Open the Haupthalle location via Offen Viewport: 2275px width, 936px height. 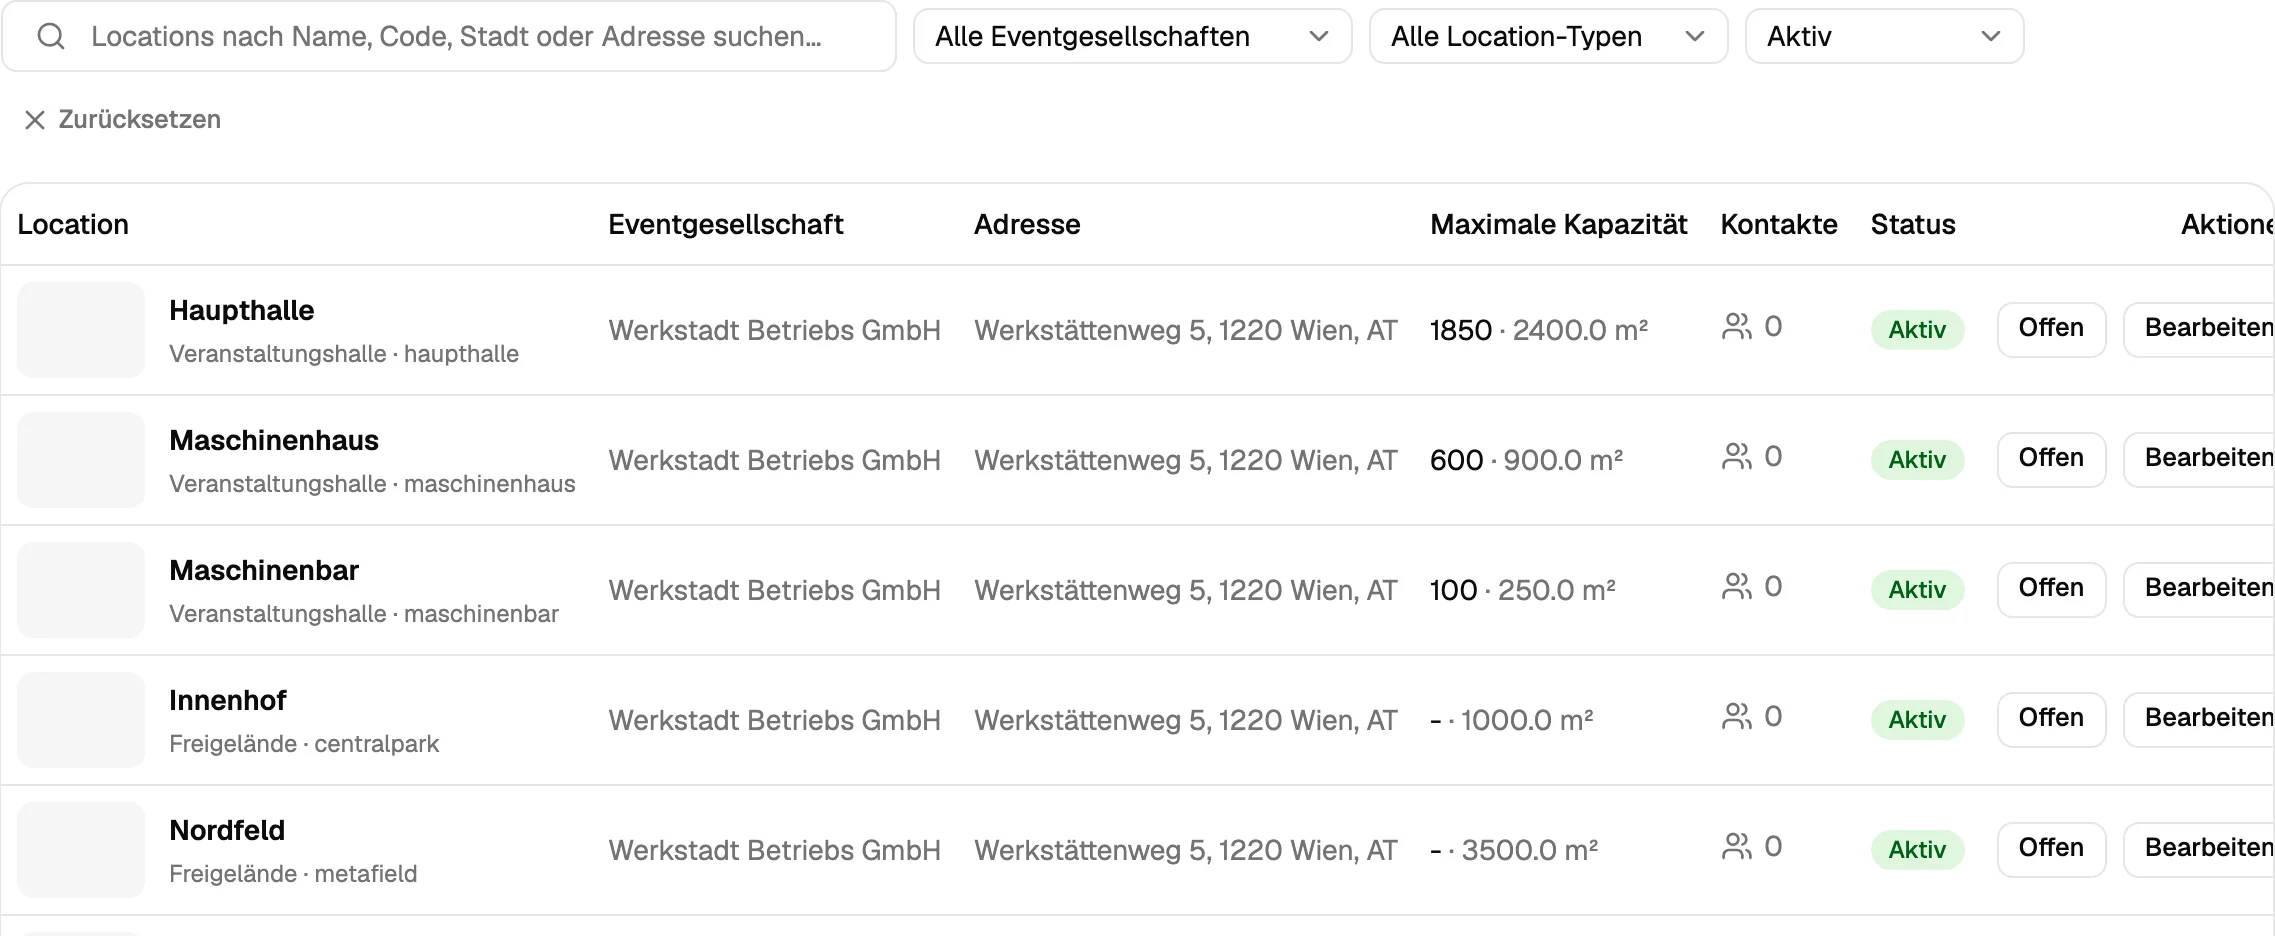tap(2051, 329)
